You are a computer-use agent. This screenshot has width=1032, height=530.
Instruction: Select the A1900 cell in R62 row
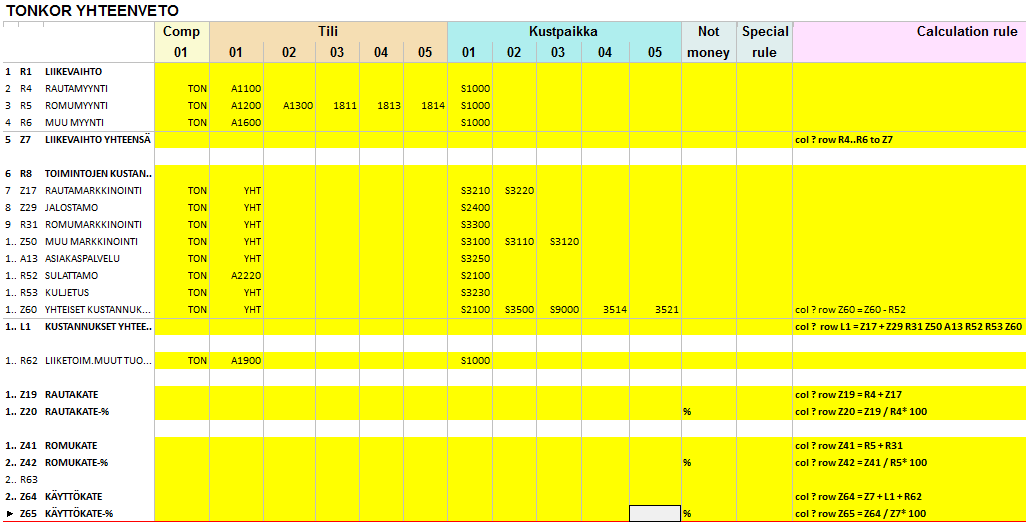coord(246,361)
